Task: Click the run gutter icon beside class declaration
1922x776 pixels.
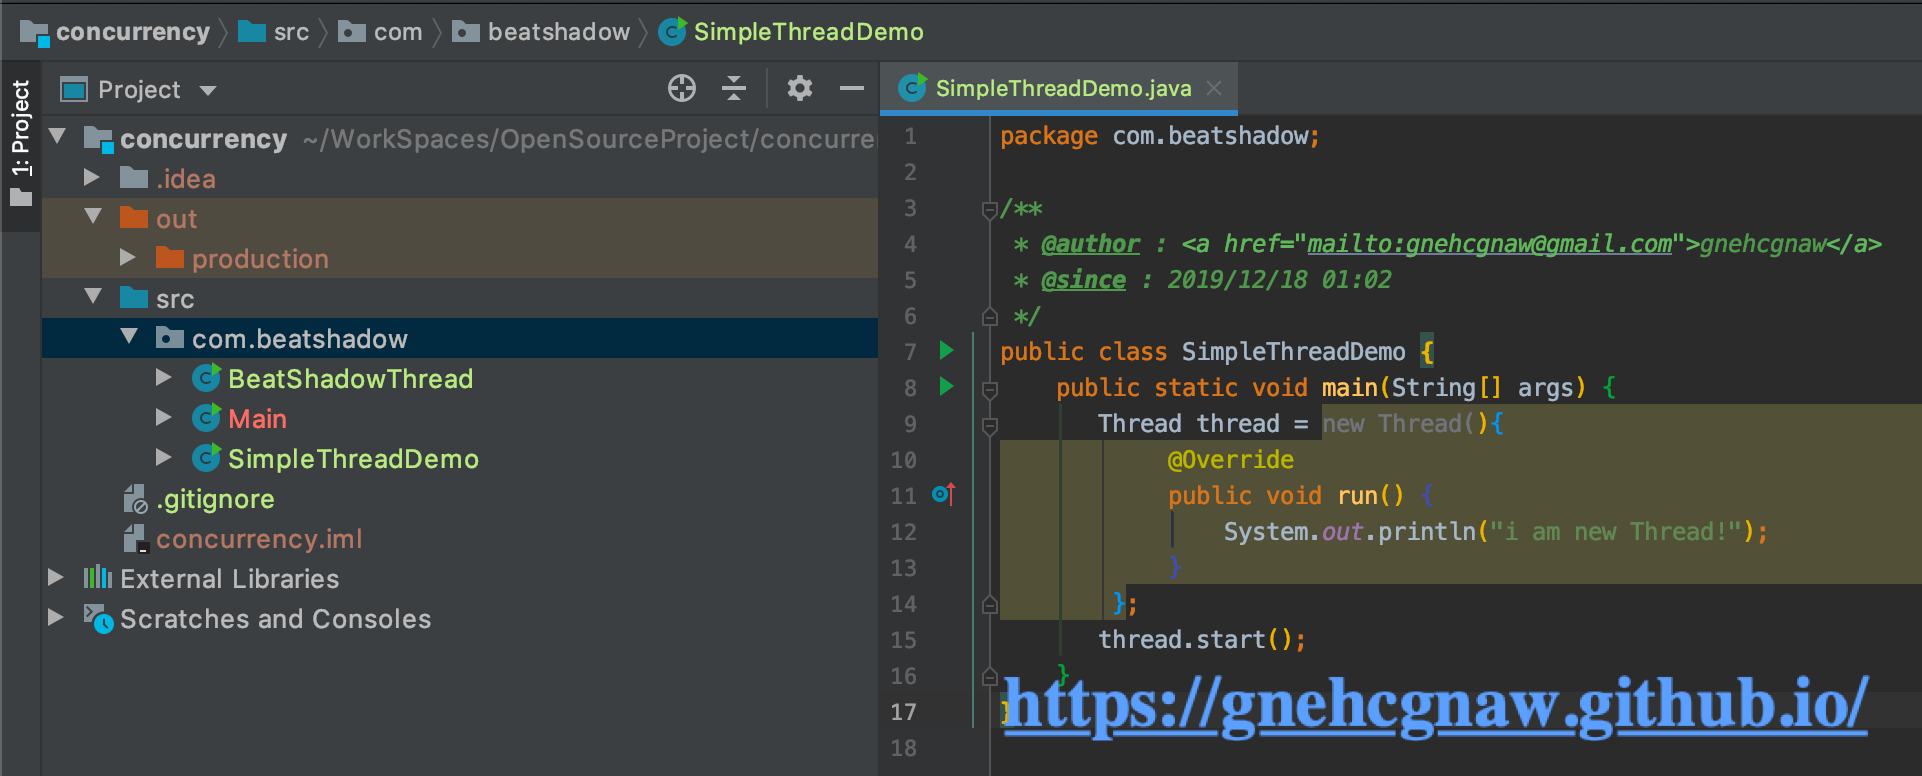Action: 946,351
